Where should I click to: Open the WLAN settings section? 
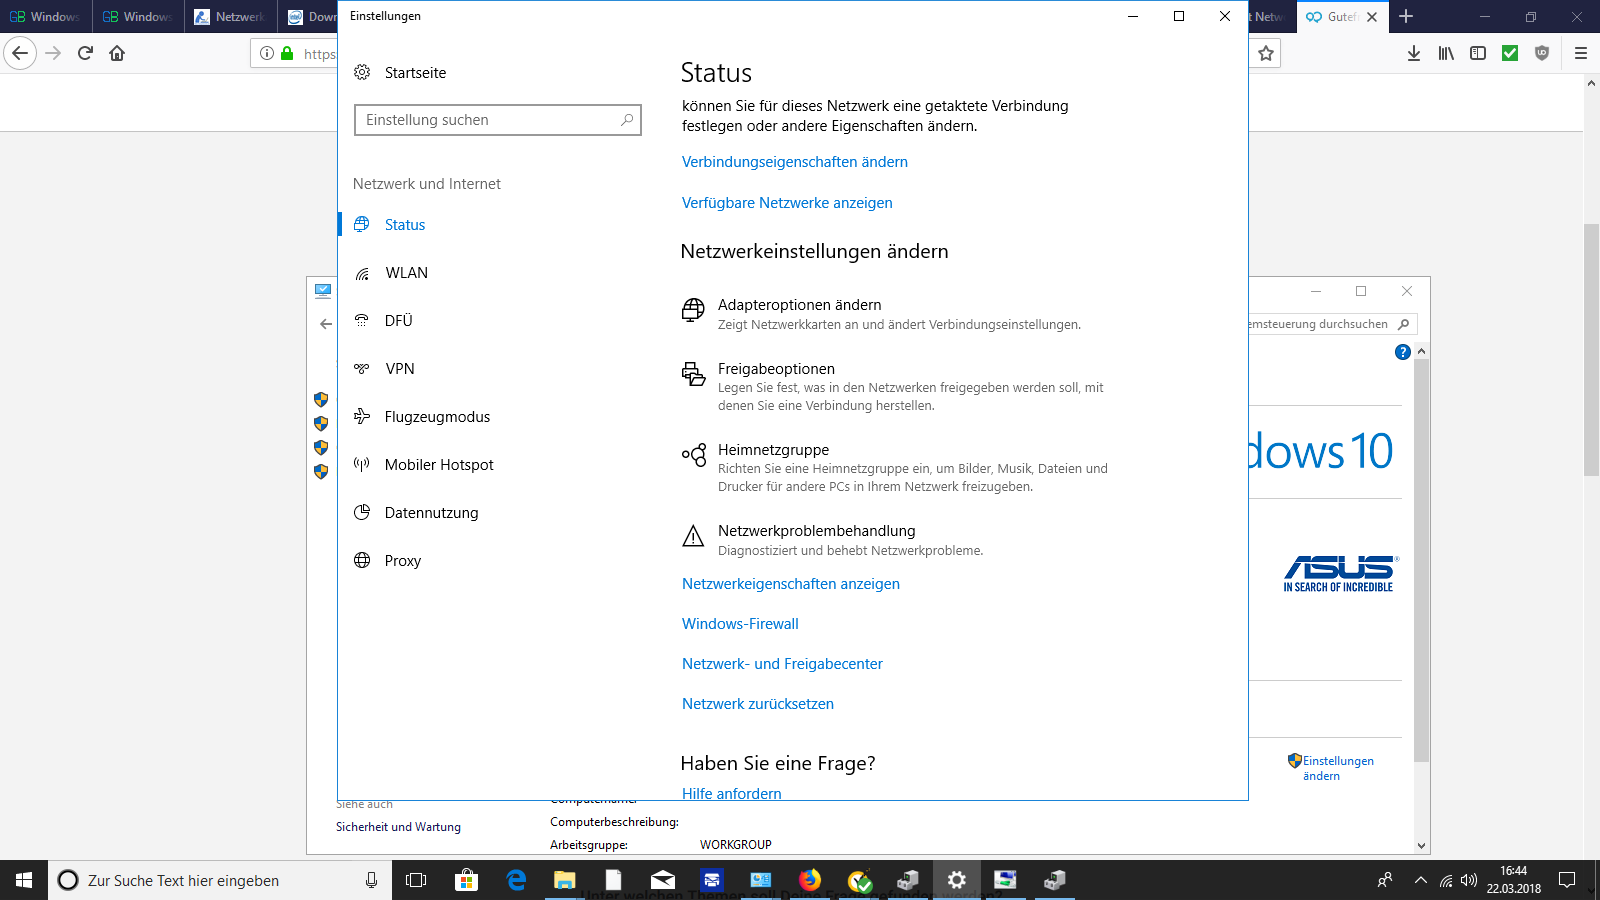click(x=406, y=273)
